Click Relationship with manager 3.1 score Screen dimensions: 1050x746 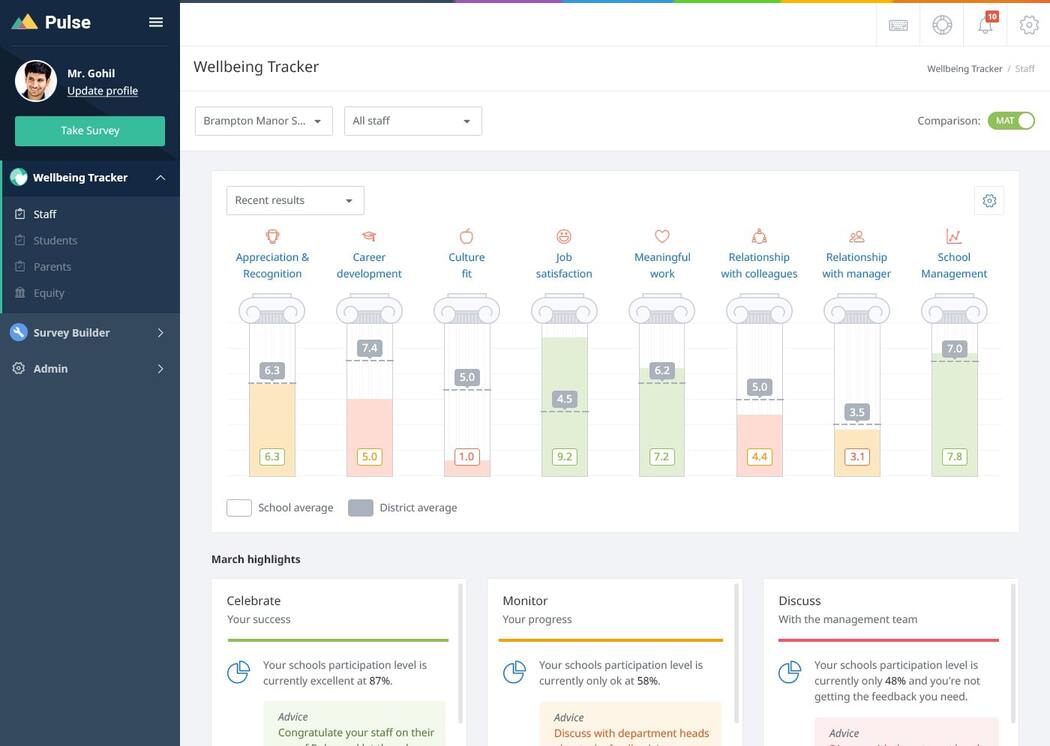(857, 457)
